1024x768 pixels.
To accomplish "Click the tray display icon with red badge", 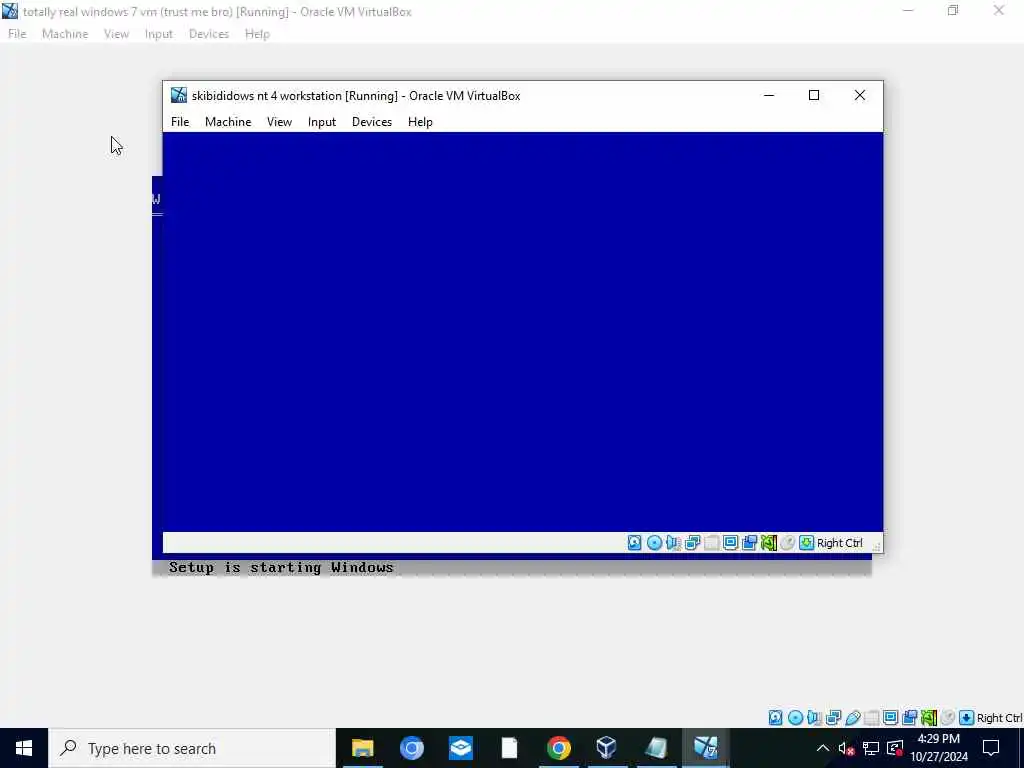I will click(895, 748).
